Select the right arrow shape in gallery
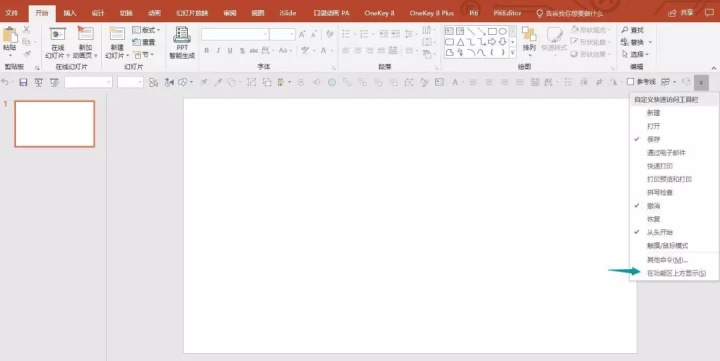Viewport: 720px width, 361px height. (492, 42)
